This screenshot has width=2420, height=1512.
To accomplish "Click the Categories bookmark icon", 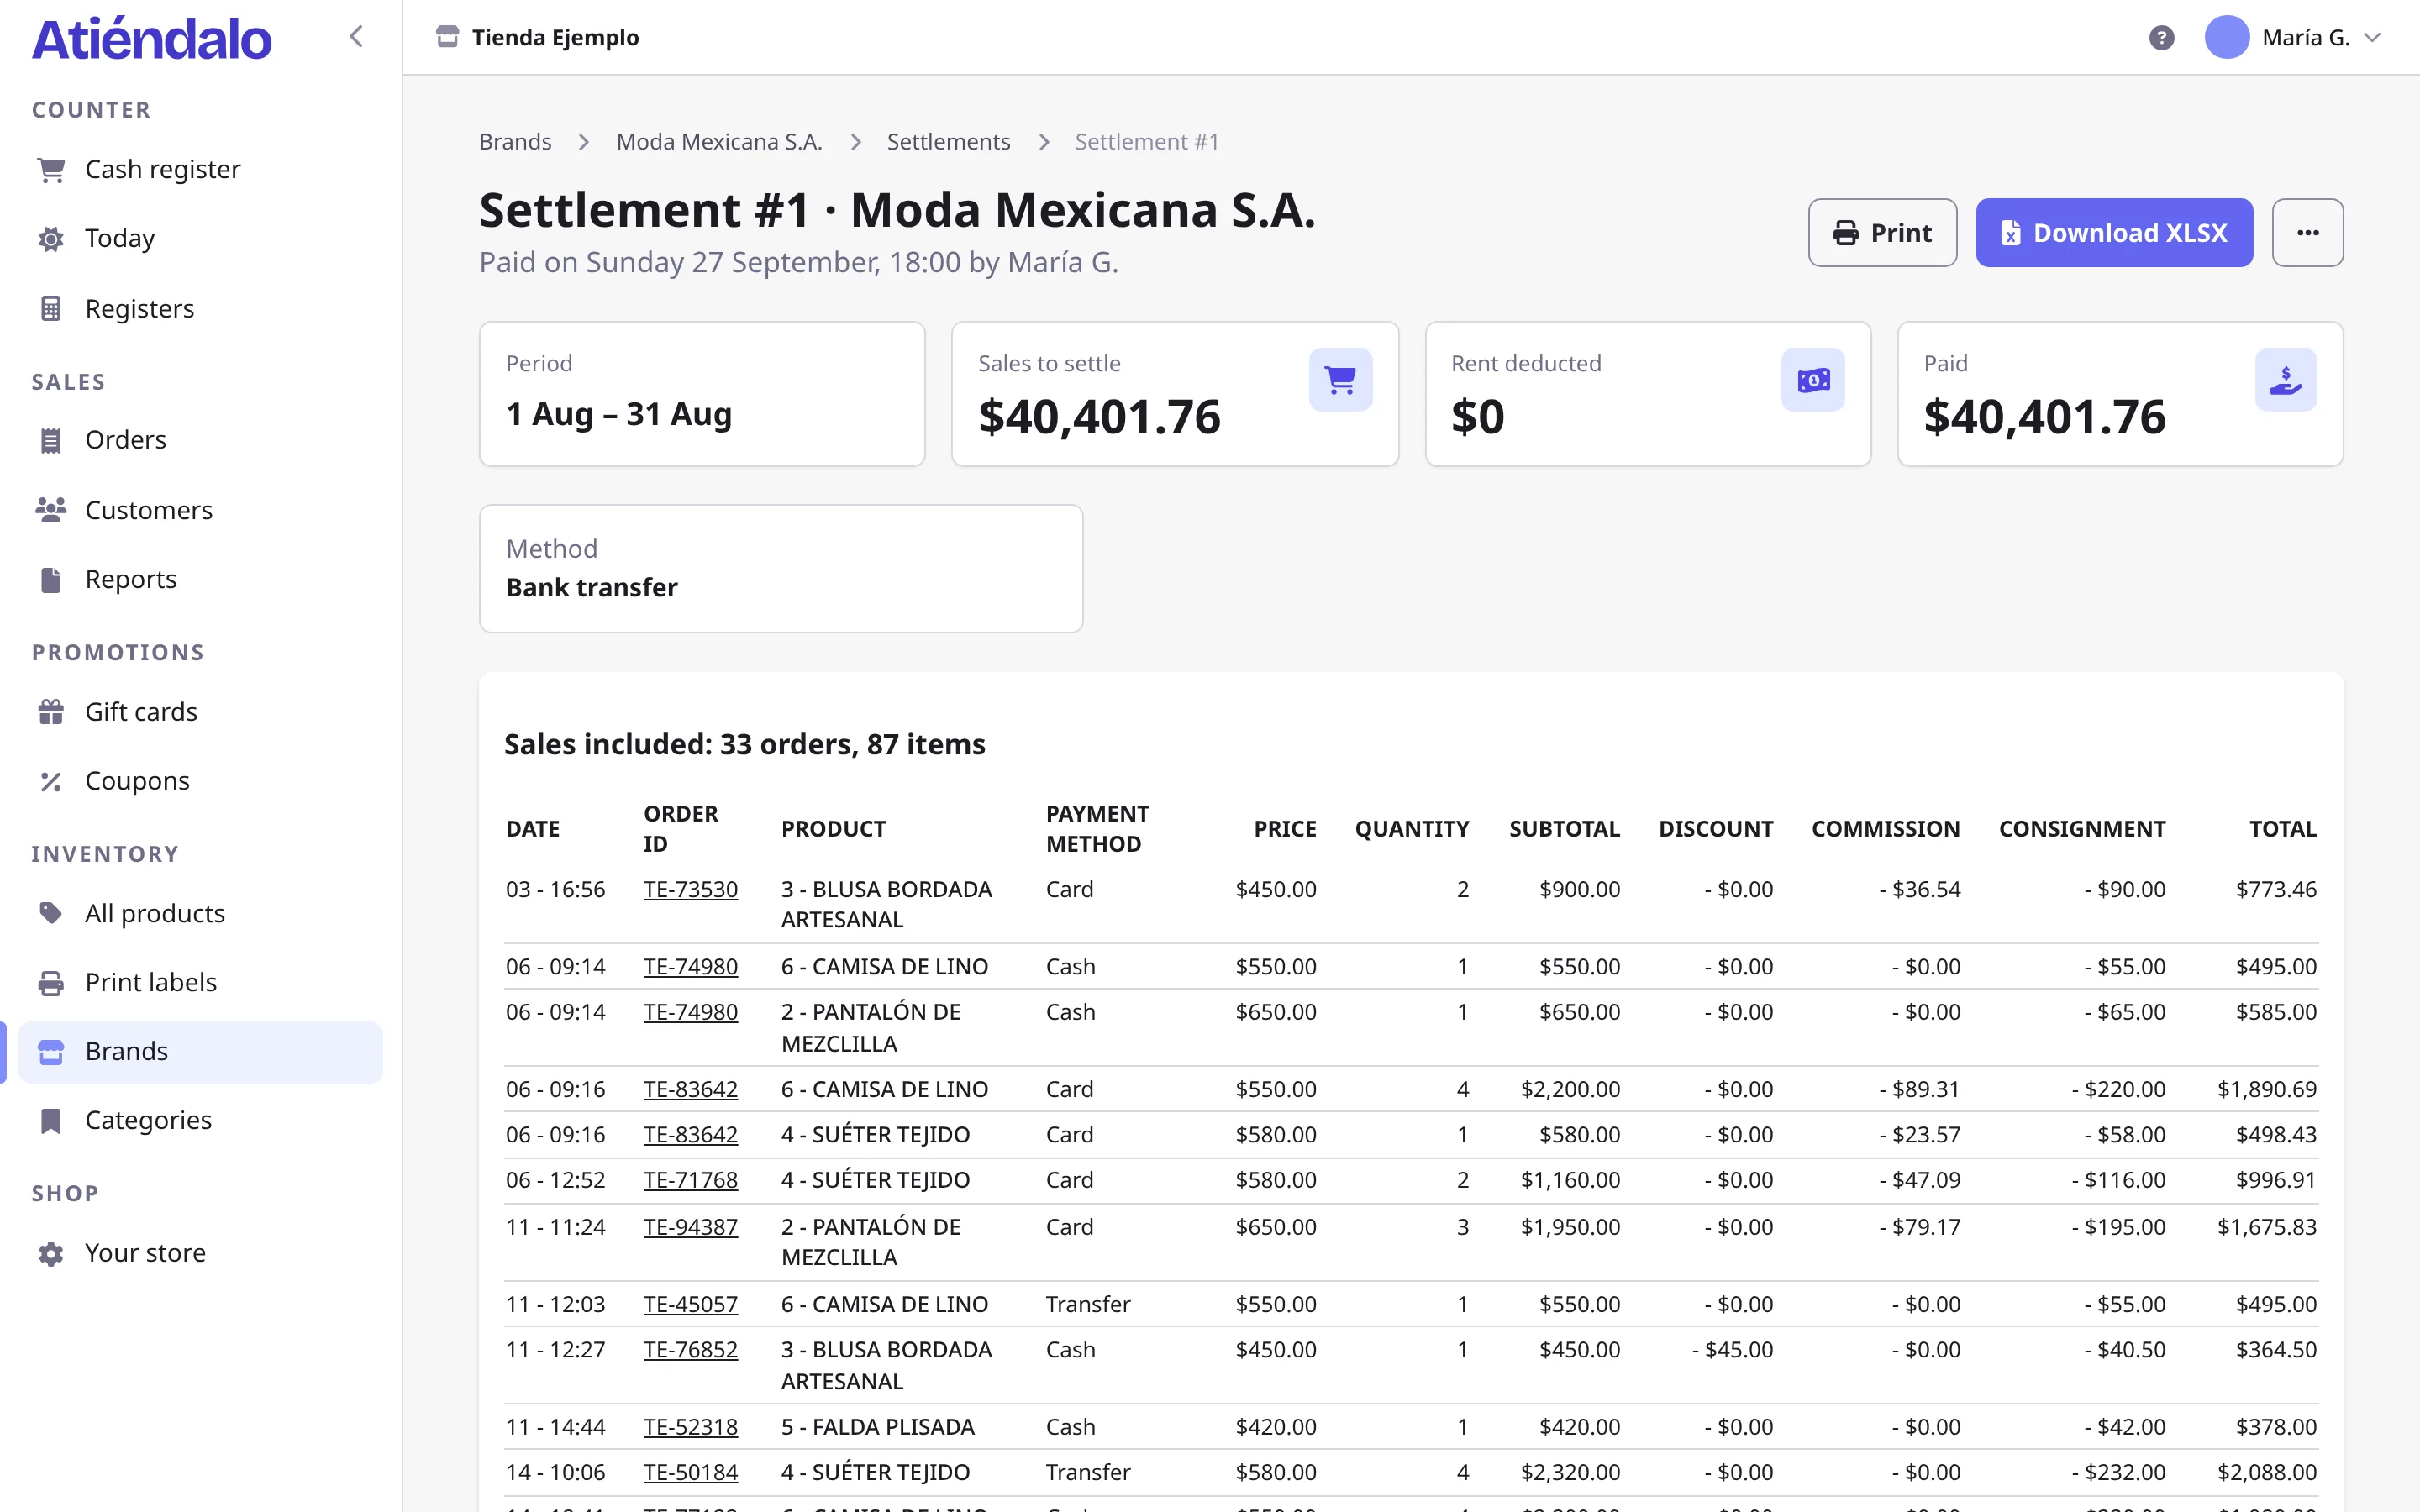I will (51, 1121).
